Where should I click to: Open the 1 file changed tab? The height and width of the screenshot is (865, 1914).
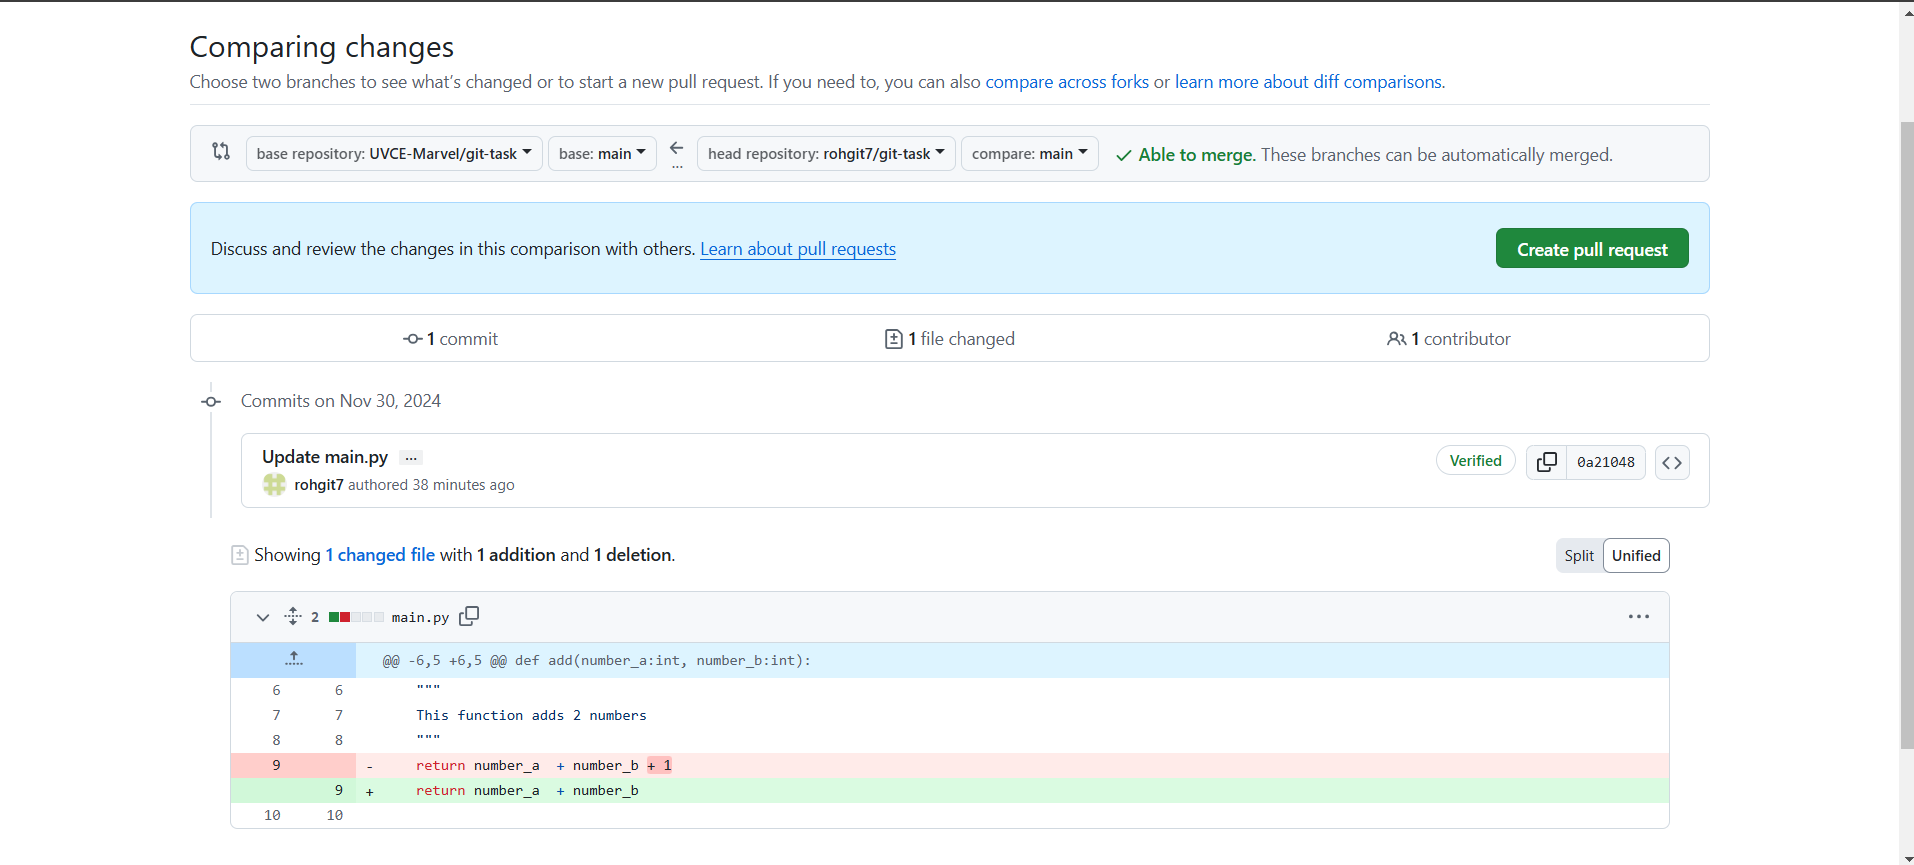point(950,339)
